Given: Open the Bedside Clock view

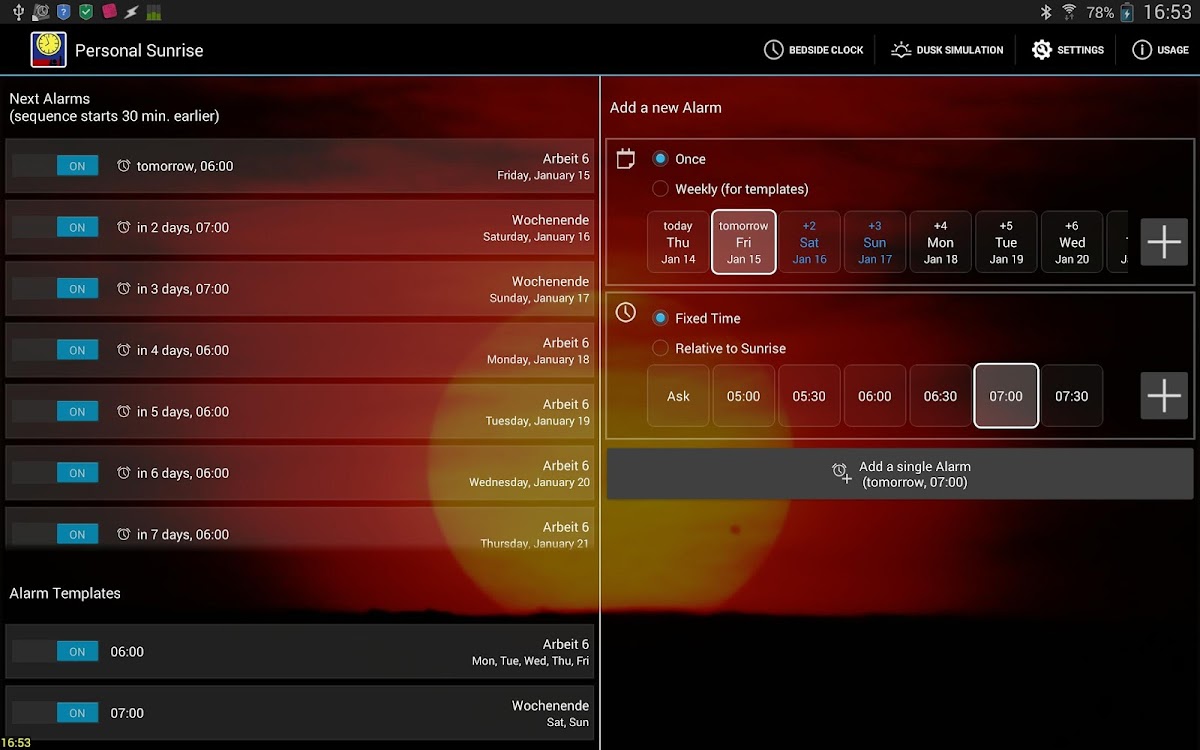Looking at the screenshot, I should coord(814,50).
